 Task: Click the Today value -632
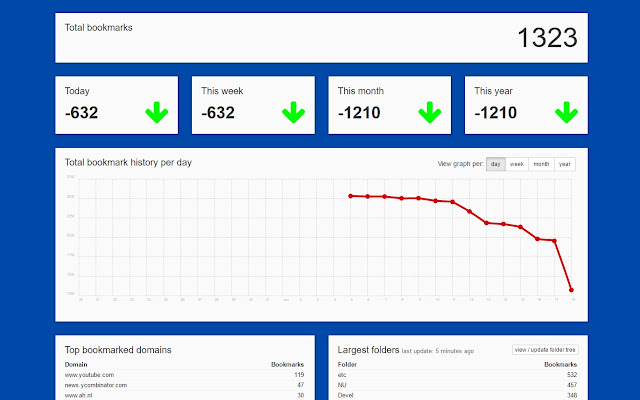pyautogui.click(x=82, y=113)
